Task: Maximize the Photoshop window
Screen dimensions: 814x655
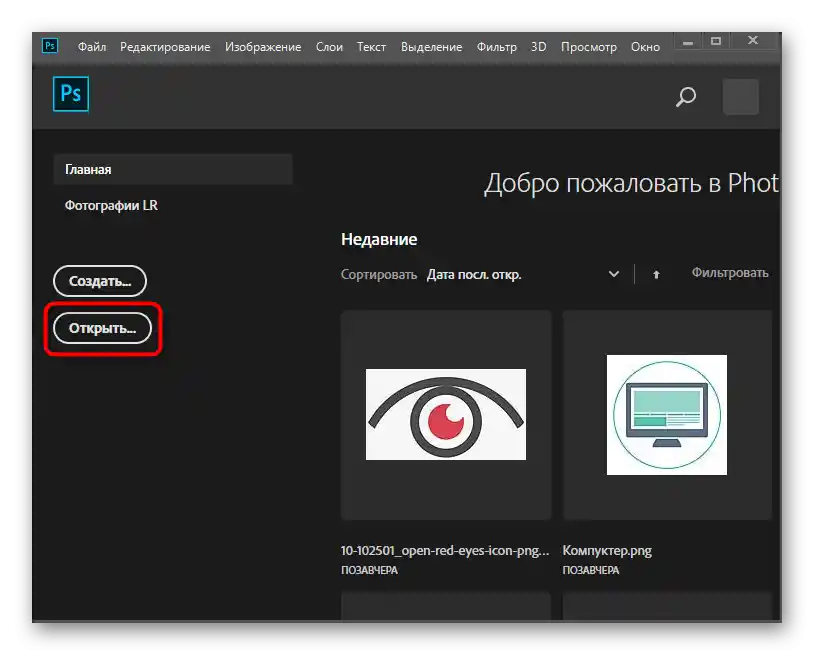Action: coord(716,42)
